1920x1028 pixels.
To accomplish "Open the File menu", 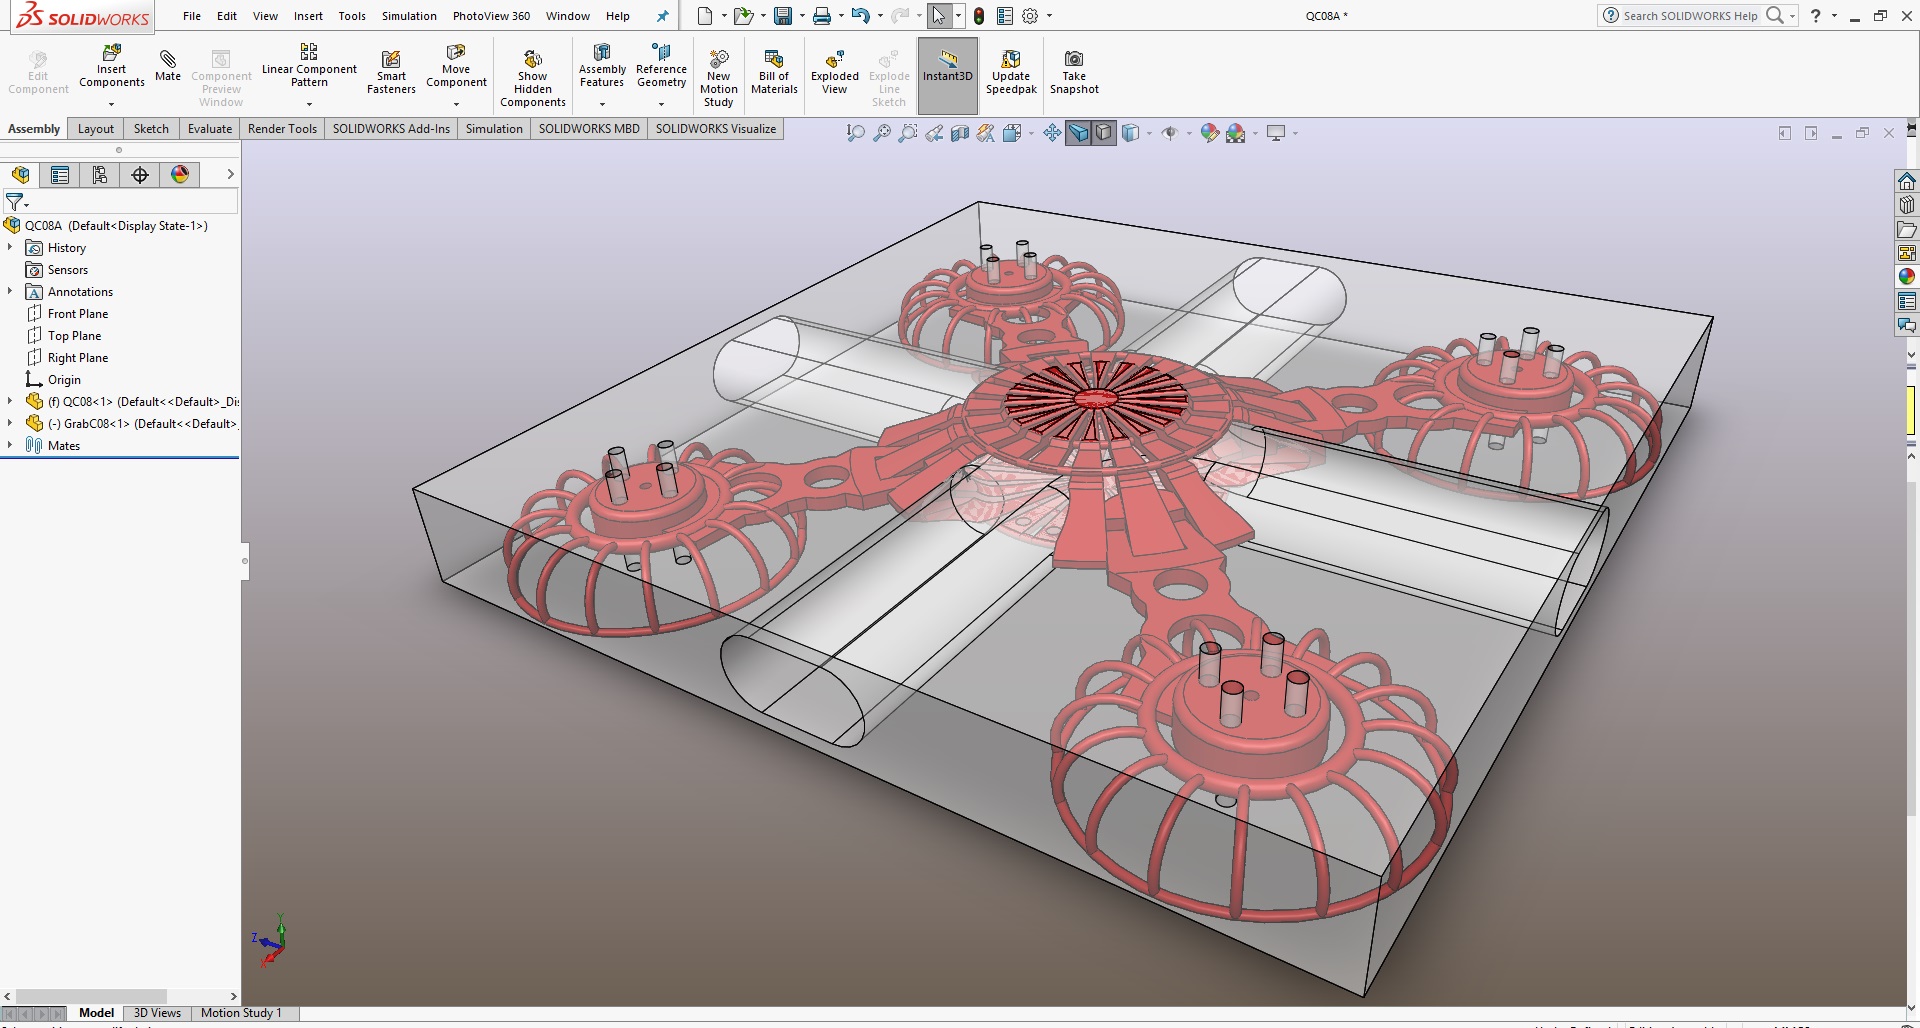I will 192,16.
